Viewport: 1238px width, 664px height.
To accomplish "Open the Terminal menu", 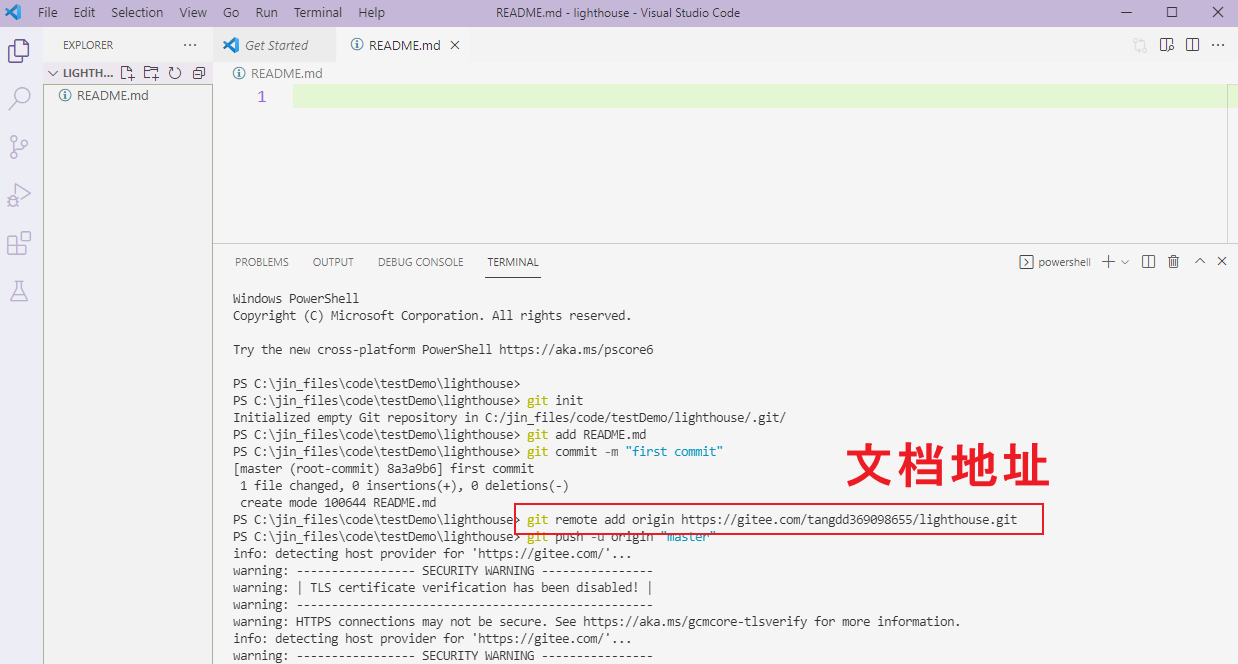I will click(318, 13).
